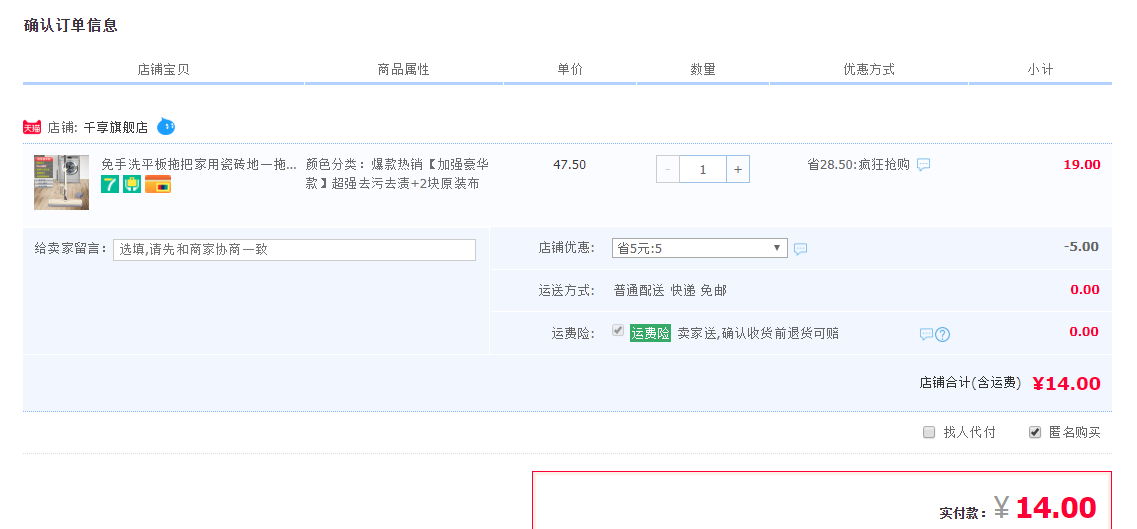Open product title 免手洗平板拖把 link

(199, 164)
